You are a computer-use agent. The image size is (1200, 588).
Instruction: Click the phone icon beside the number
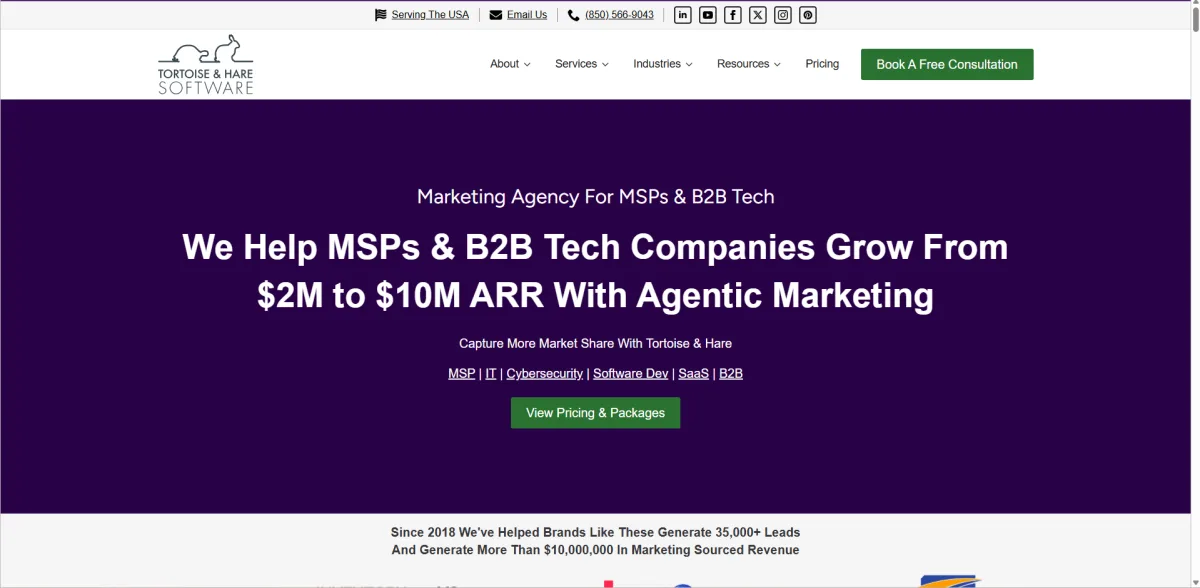(573, 15)
